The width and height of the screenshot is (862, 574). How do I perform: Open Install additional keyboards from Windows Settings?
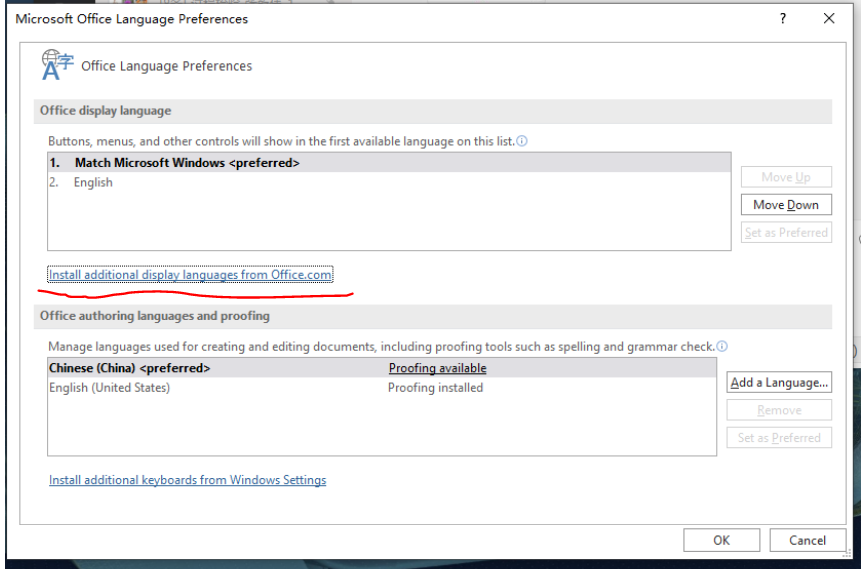188,480
